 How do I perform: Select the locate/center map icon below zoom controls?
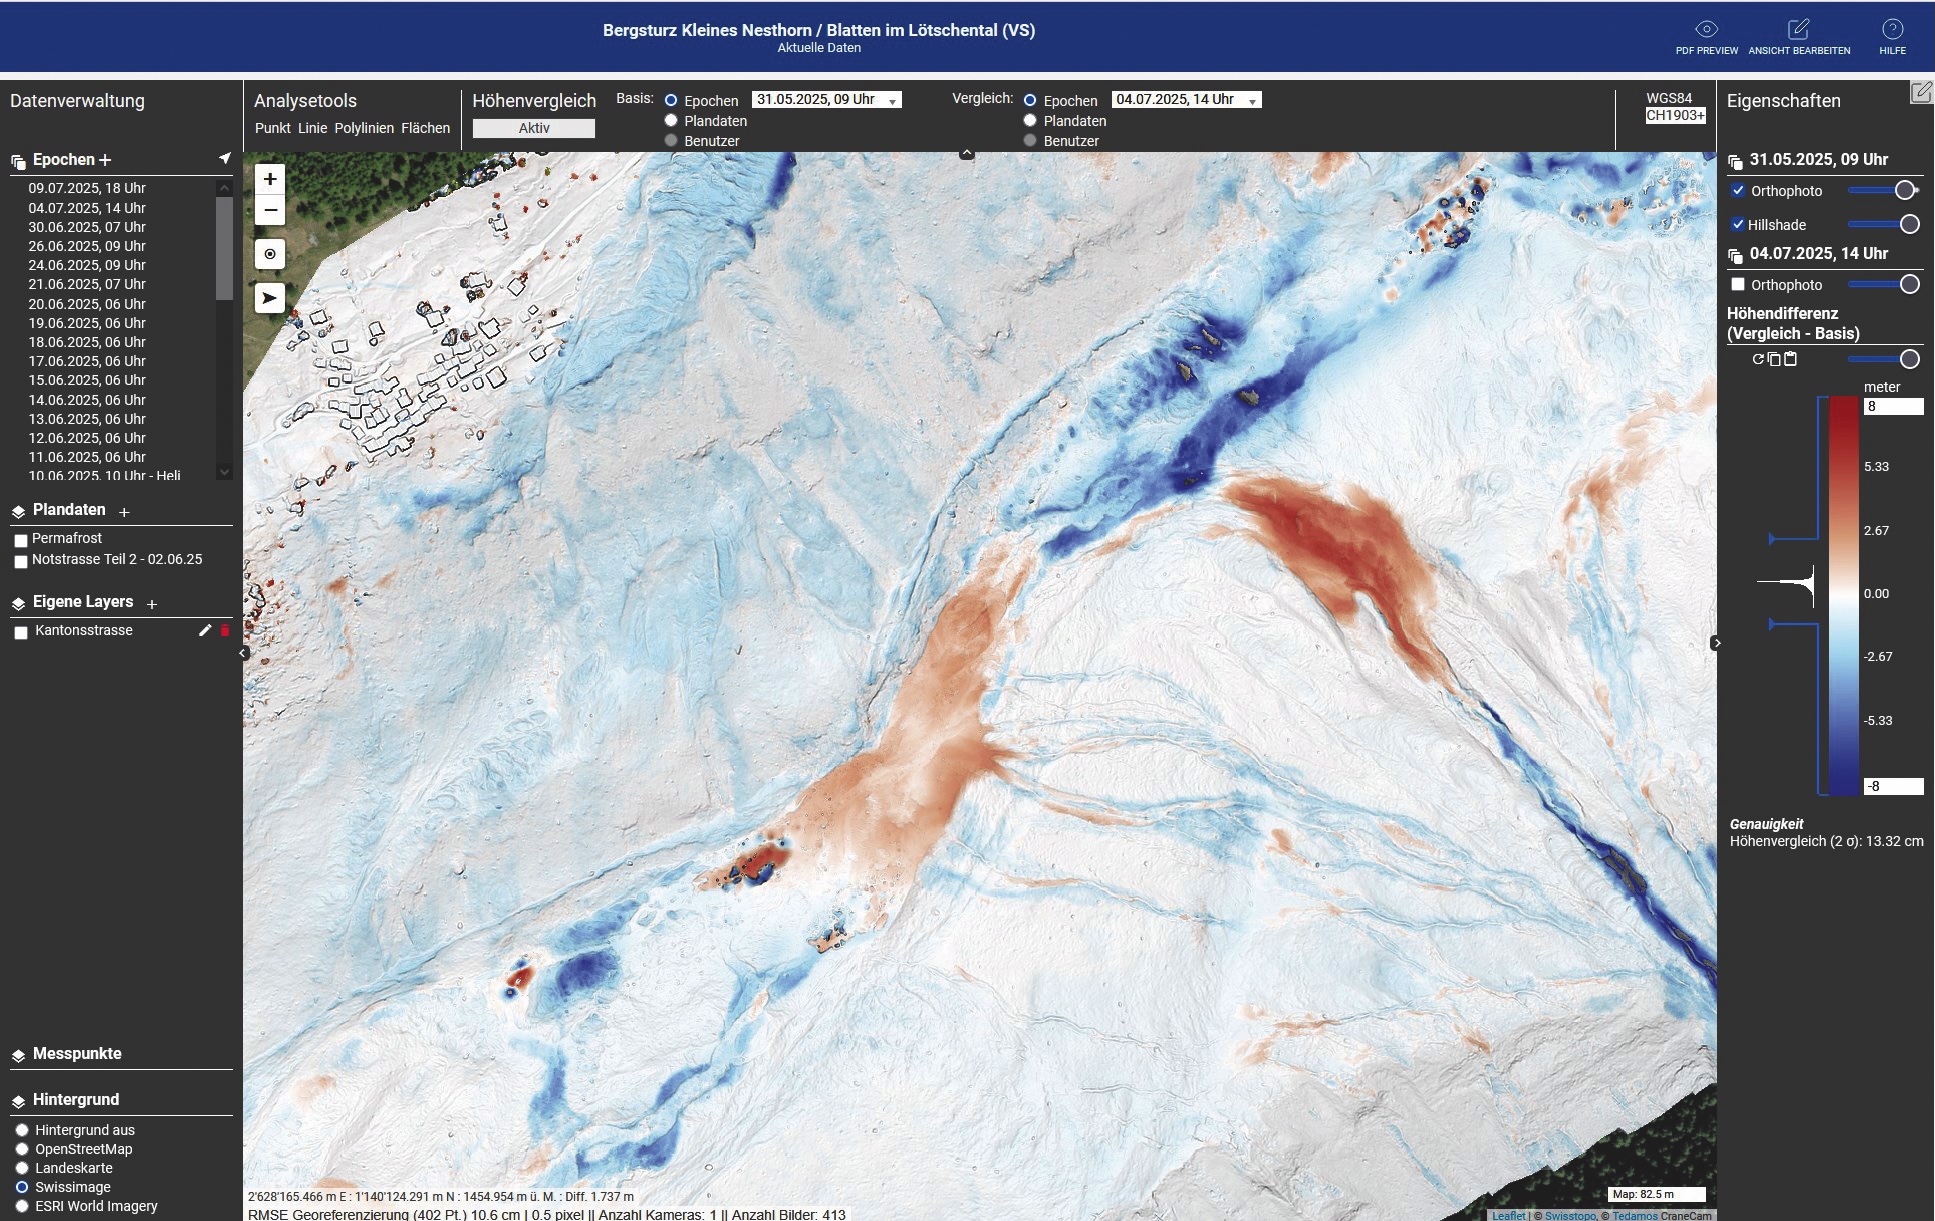point(268,255)
